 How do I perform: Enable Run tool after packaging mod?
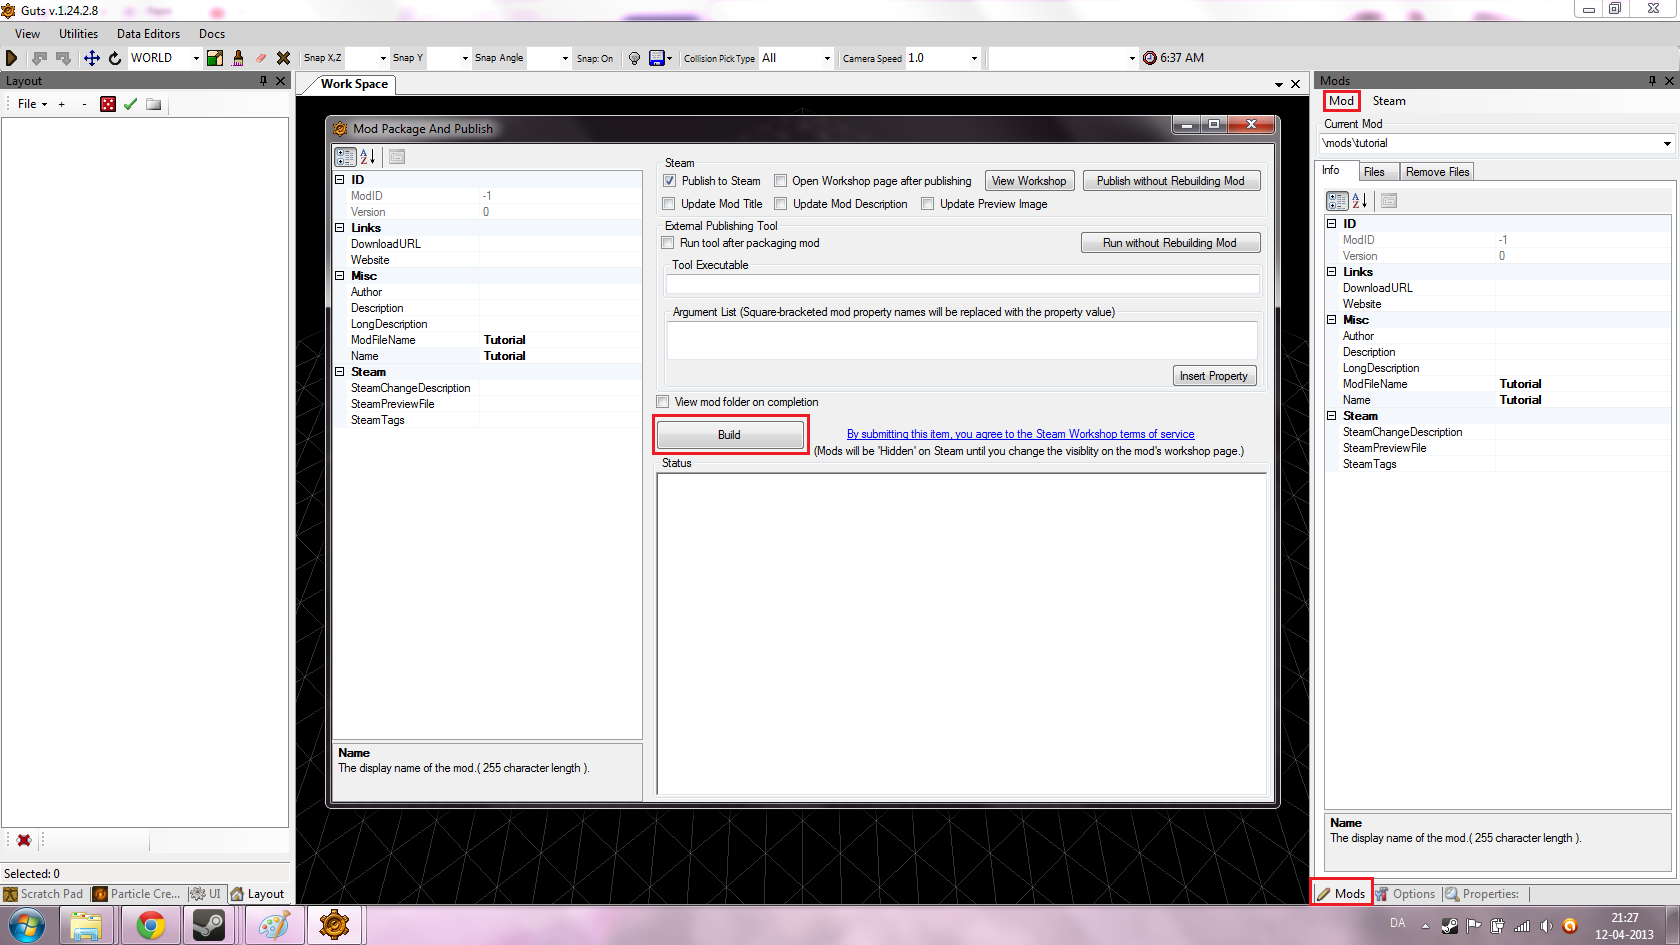click(668, 243)
